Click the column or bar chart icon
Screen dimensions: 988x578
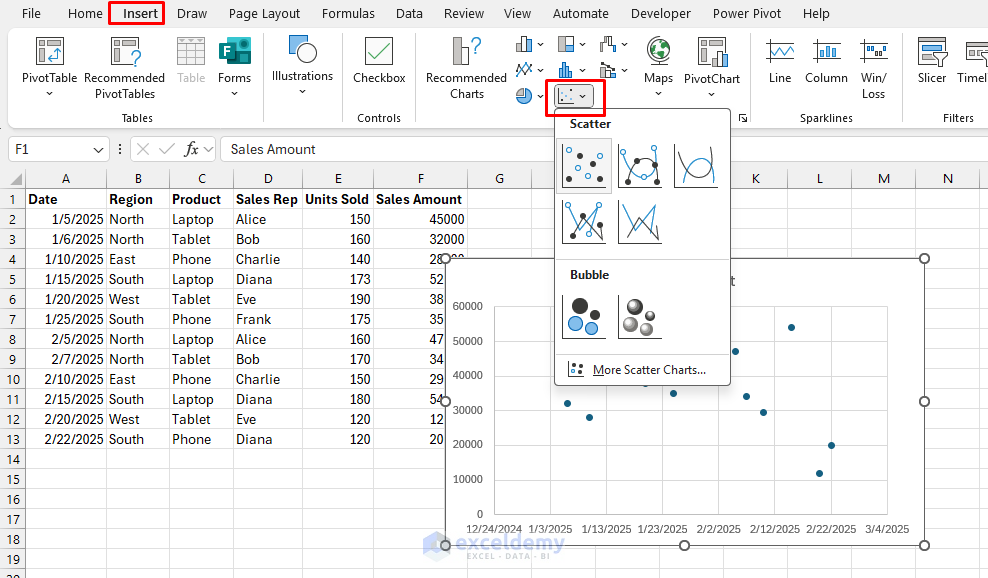point(524,44)
